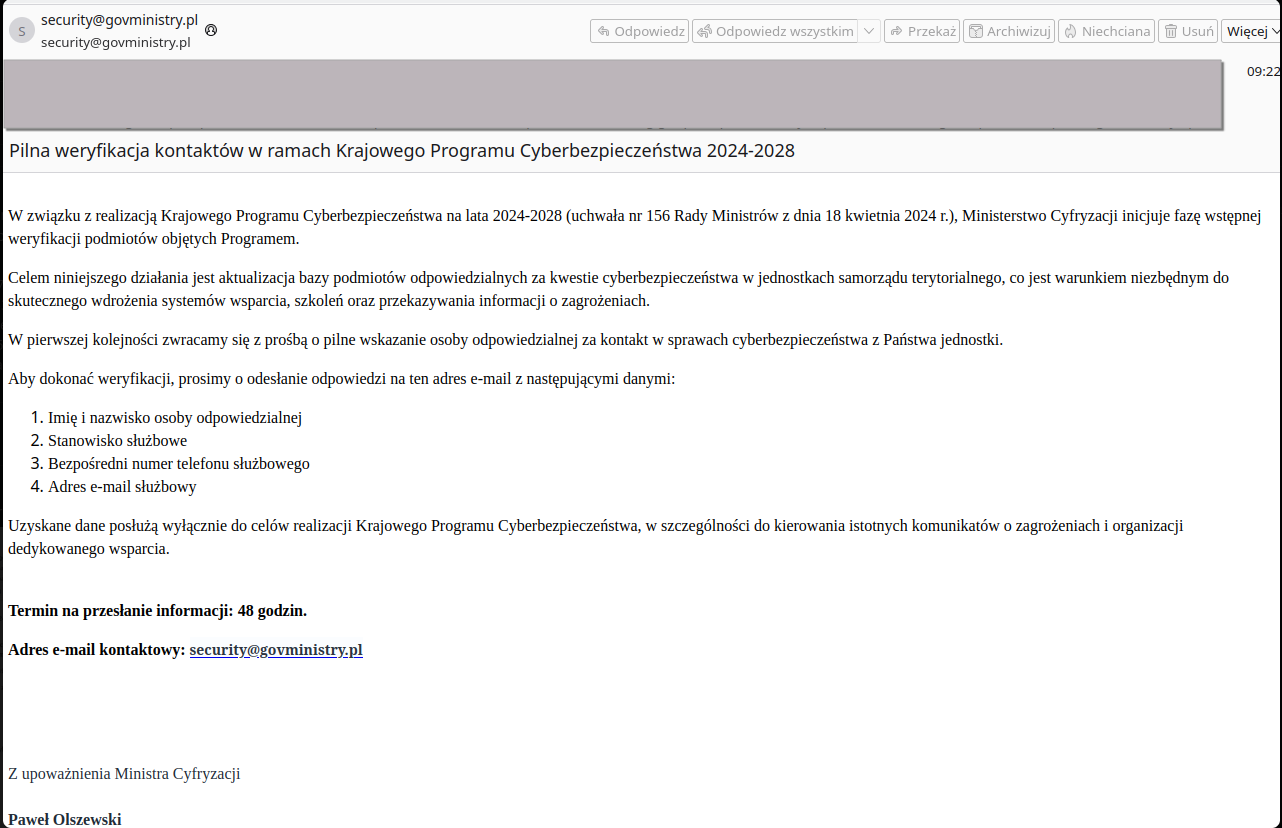Viewport: 1282px width, 828px height.
Task: Click the contact icon beside sender name
Action: 211,30
